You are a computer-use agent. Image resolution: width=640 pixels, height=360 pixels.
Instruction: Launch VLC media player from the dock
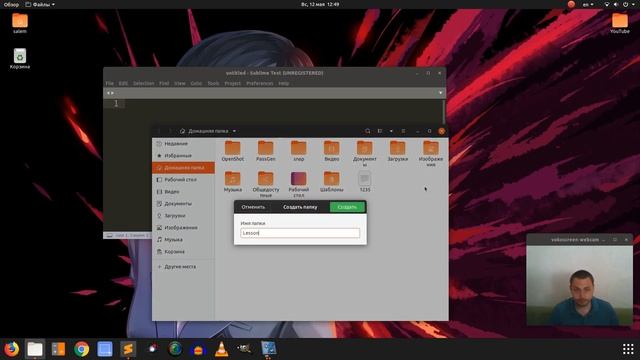(x=222, y=349)
